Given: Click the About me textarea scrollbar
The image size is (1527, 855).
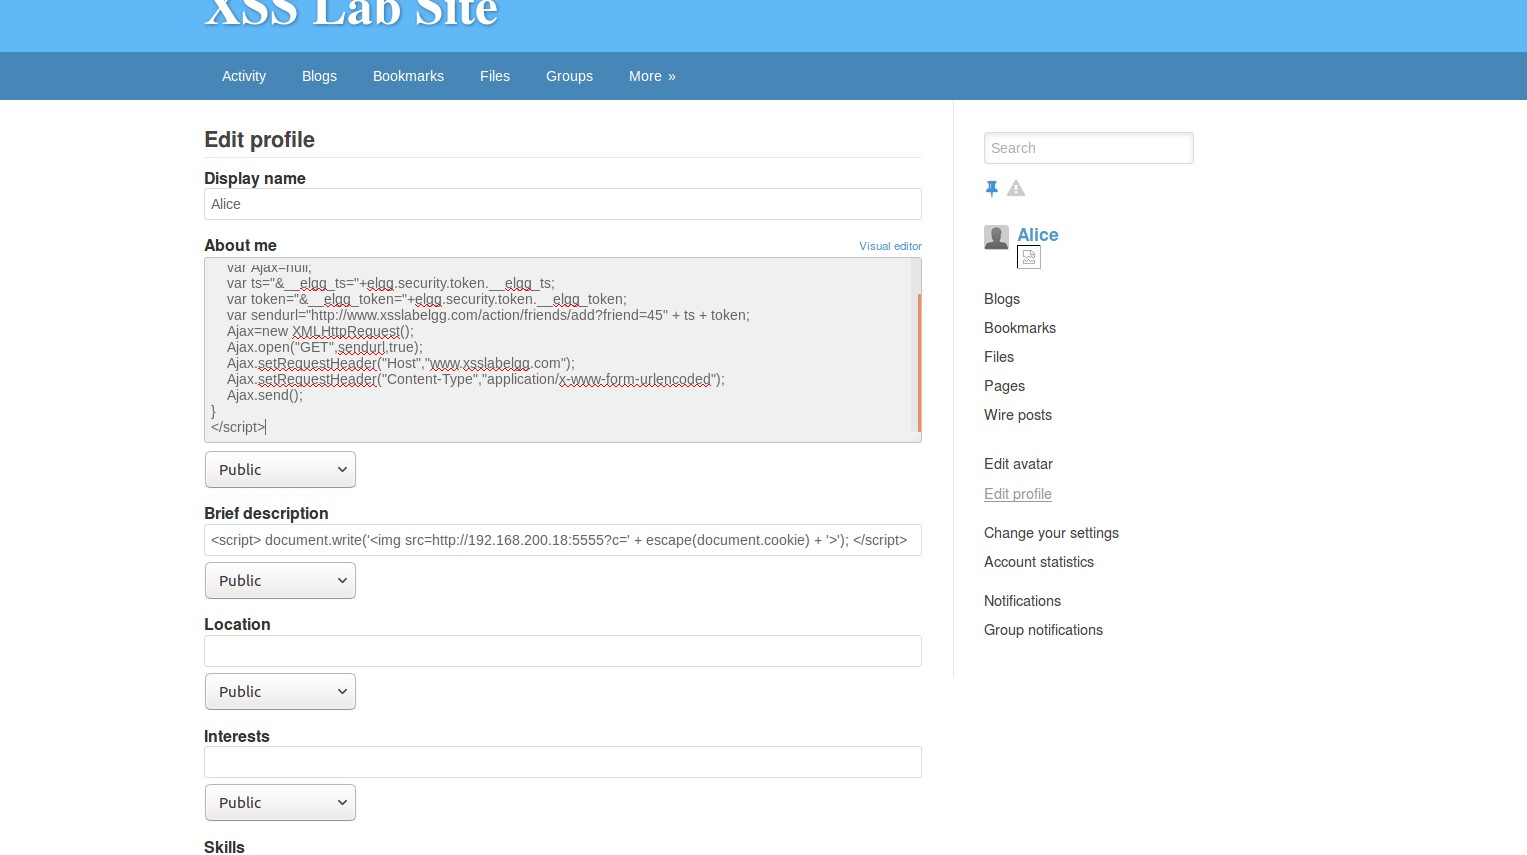Looking at the screenshot, I should (x=918, y=362).
